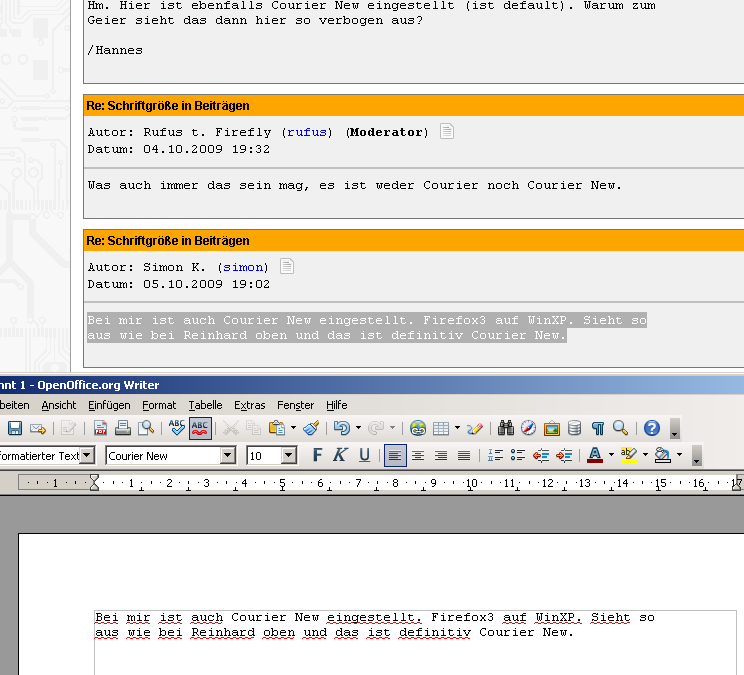Image resolution: width=744 pixels, height=675 pixels.
Task: Open Find & Replace binoculars icon
Action: coord(506,428)
